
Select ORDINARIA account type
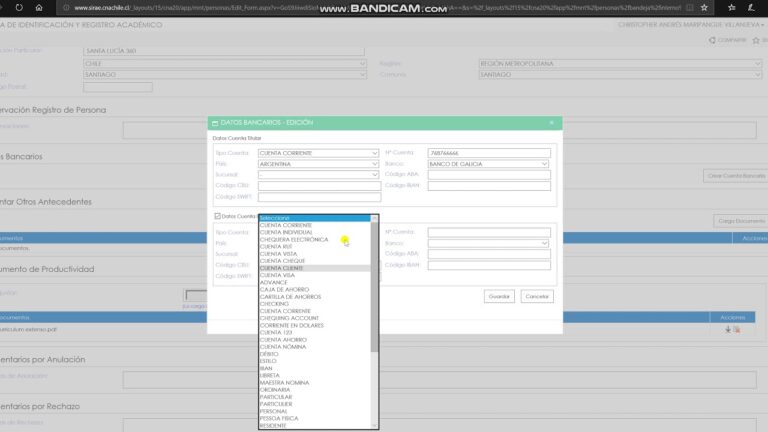tap(314, 390)
